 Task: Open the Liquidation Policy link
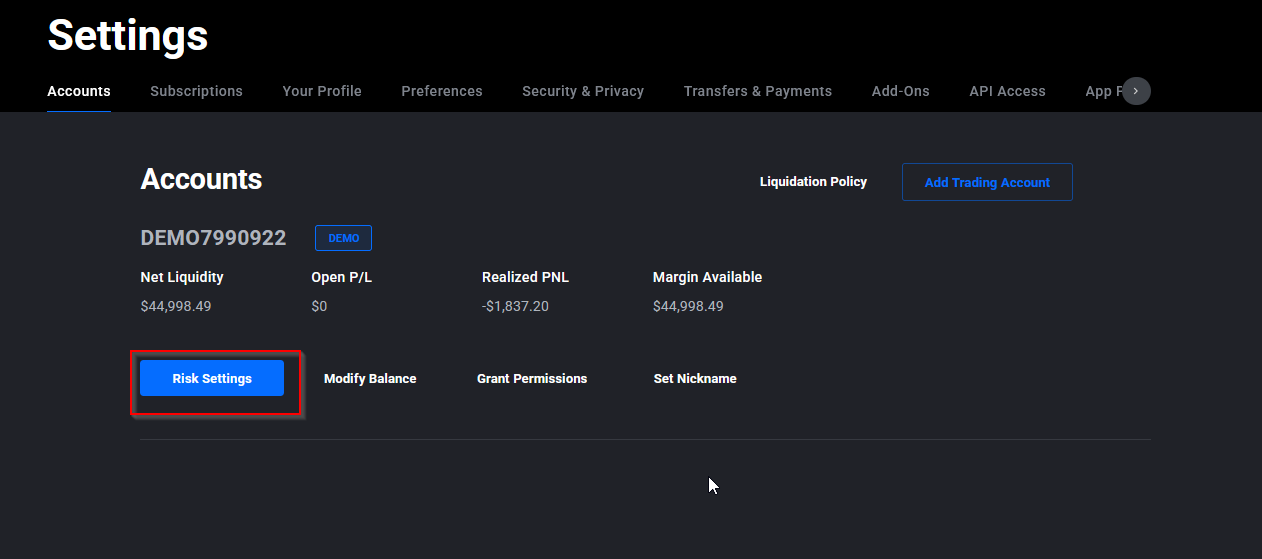(813, 182)
